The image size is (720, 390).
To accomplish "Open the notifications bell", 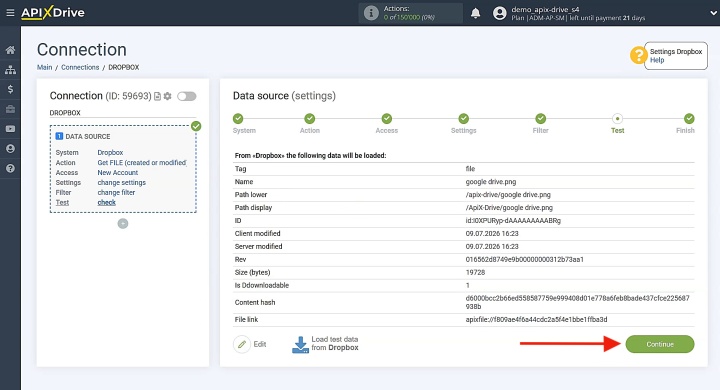I will tap(476, 13).
